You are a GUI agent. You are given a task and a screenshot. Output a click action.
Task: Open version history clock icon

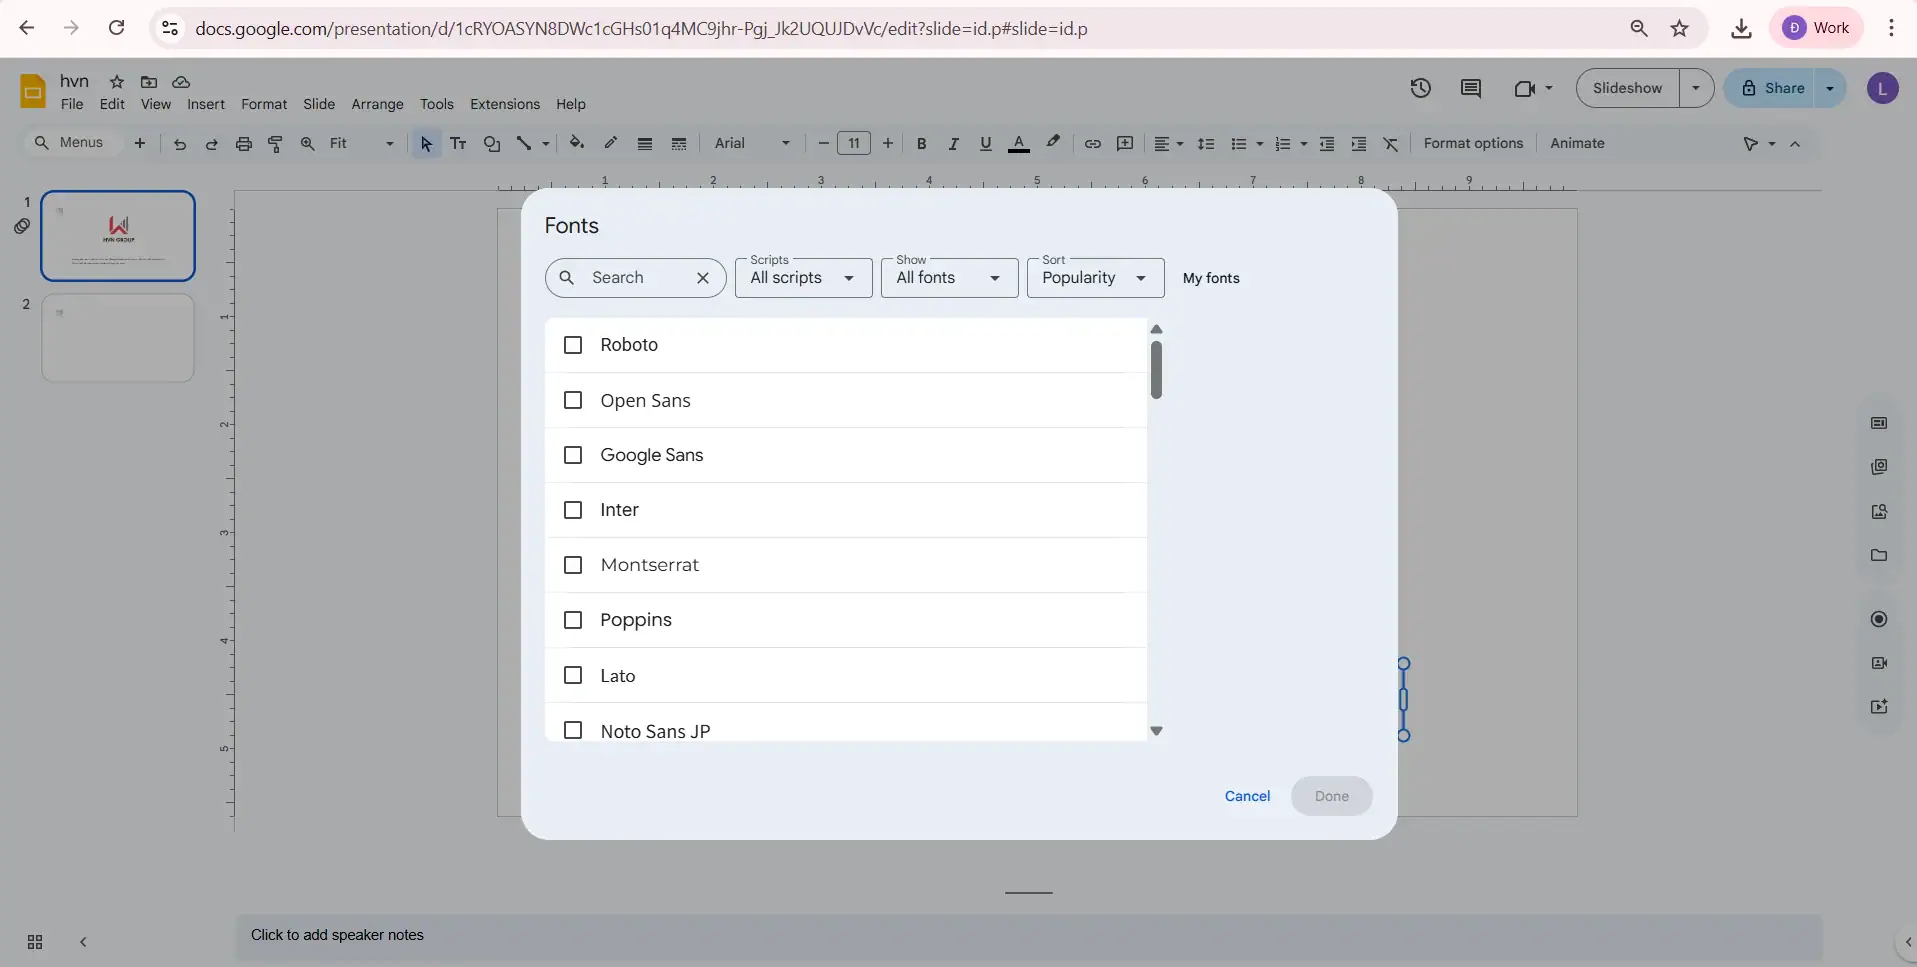pos(1421,88)
